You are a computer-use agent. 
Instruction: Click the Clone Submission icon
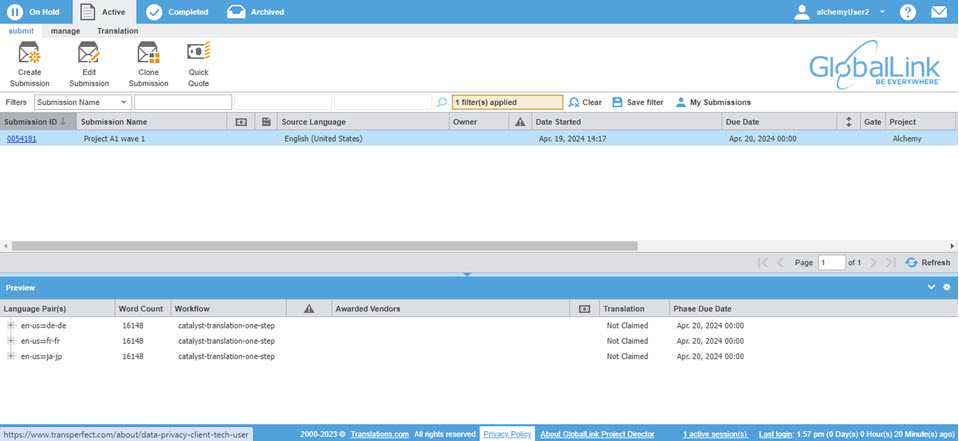(148, 54)
